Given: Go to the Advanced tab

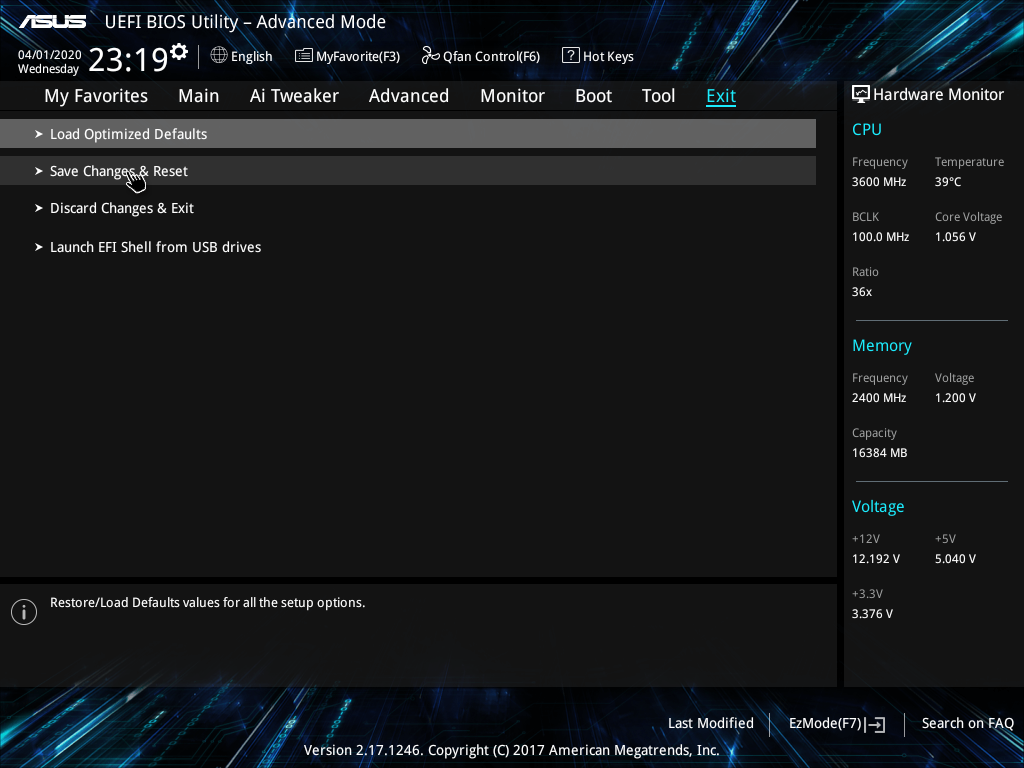Looking at the screenshot, I should [x=409, y=96].
